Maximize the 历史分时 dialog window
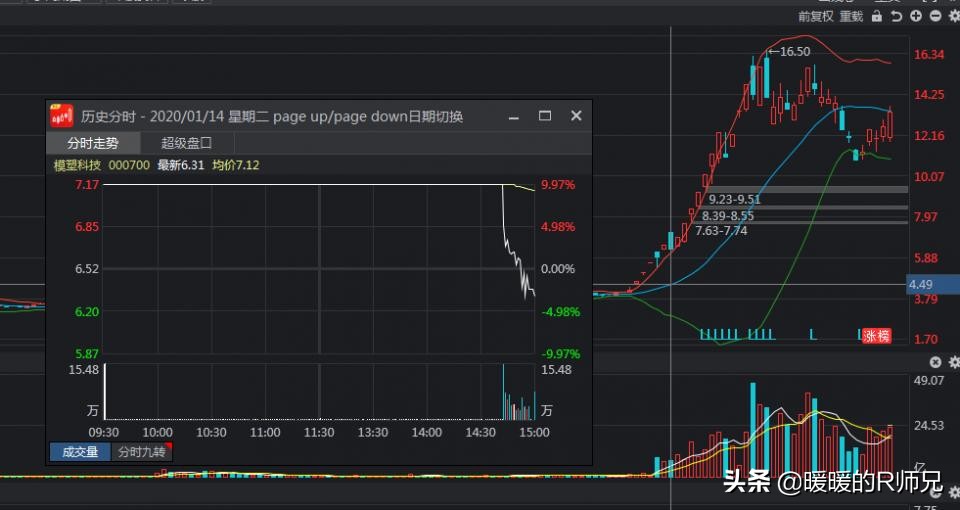This screenshot has width=960, height=510. [545, 116]
